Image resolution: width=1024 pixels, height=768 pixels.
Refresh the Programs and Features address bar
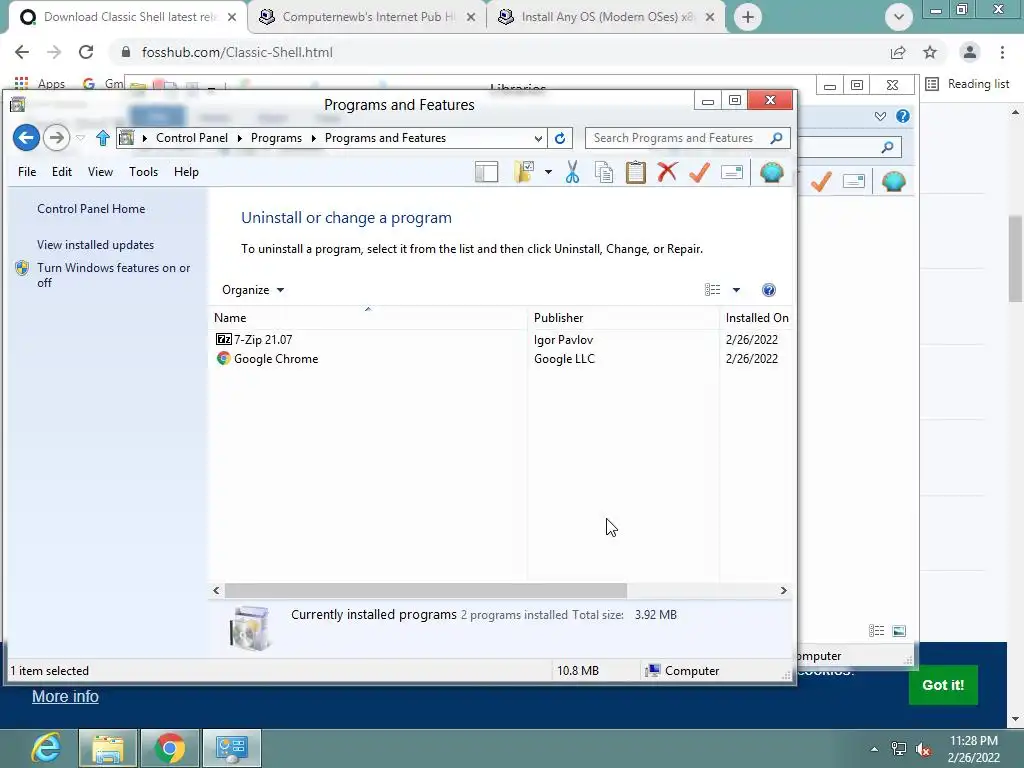point(560,138)
